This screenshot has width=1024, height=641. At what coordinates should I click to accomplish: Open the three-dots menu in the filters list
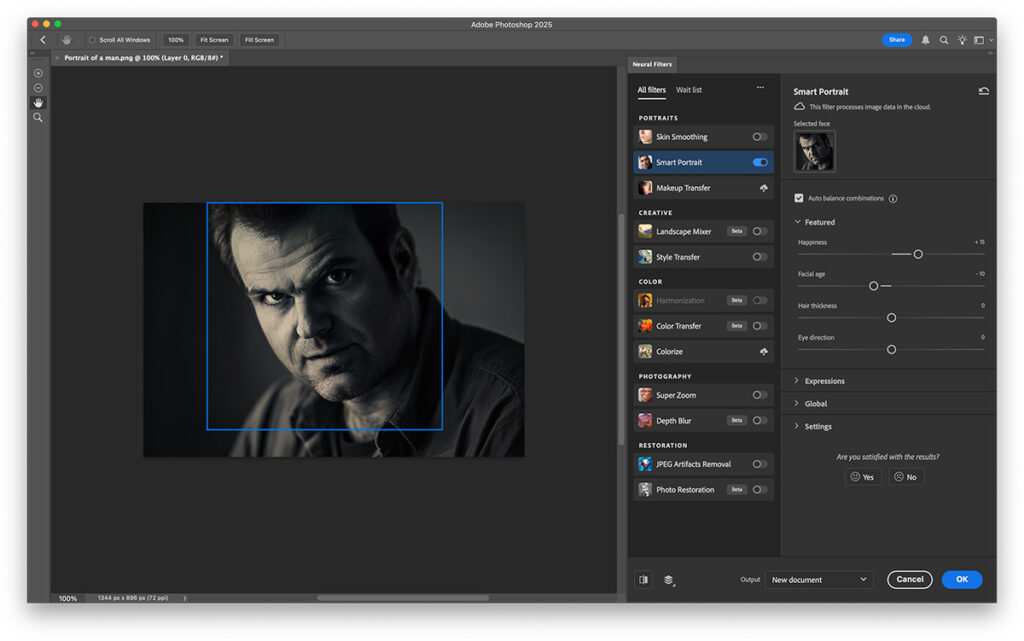click(760, 87)
